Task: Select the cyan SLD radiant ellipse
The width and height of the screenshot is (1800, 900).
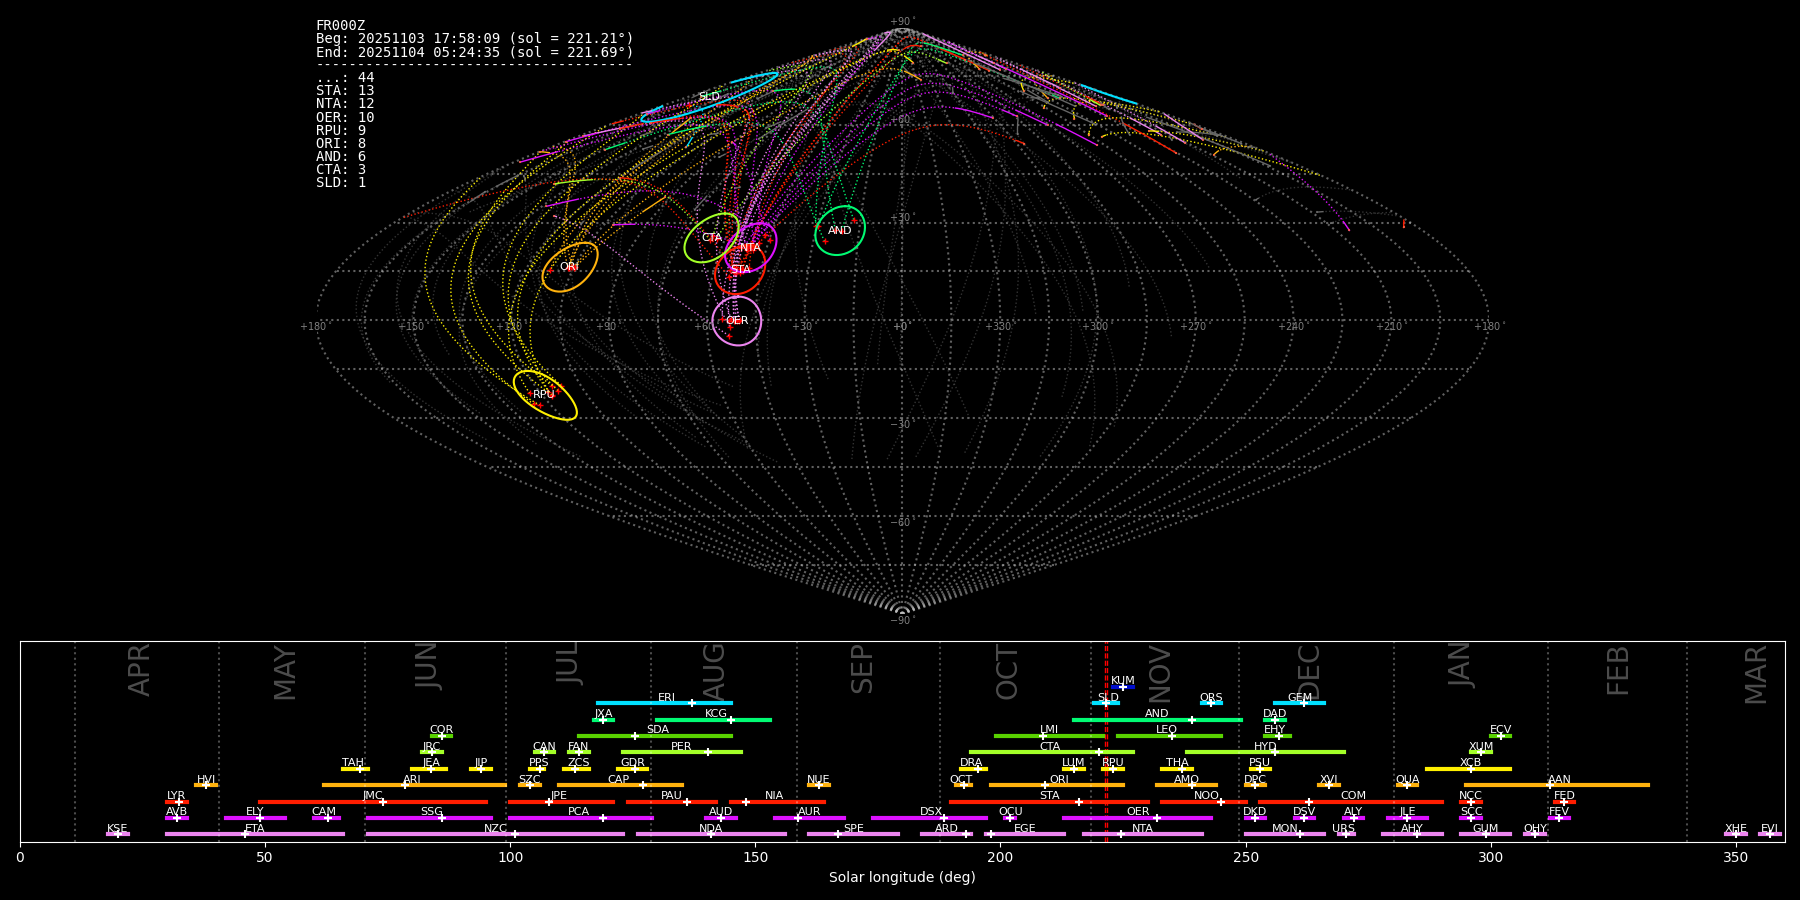Action: [709, 97]
